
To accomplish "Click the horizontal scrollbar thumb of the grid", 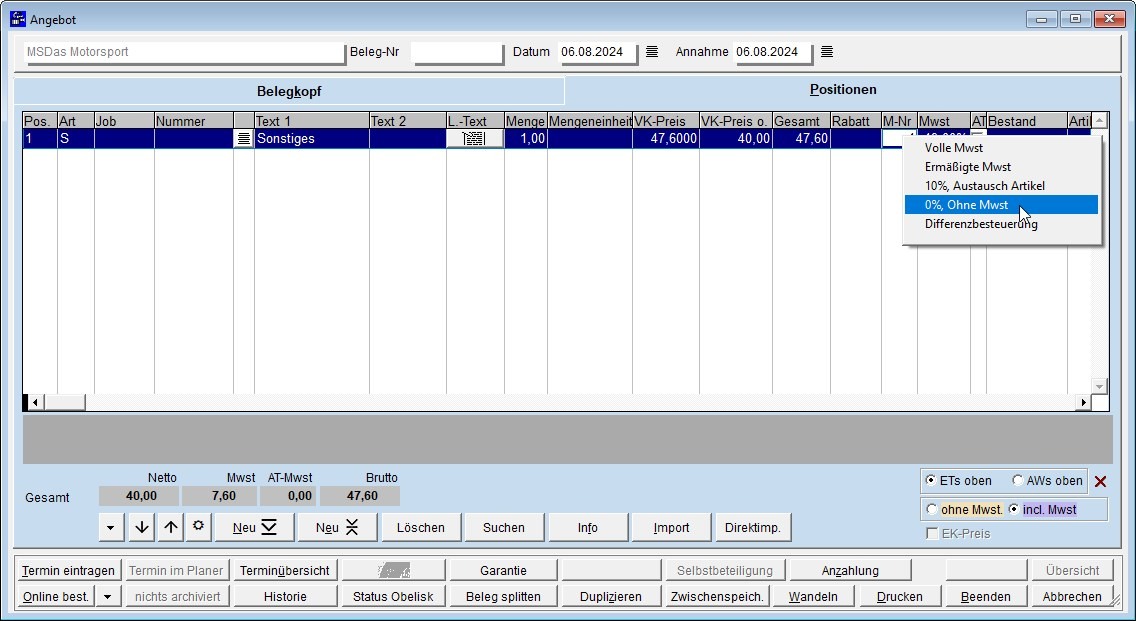I will tap(64, 402).
